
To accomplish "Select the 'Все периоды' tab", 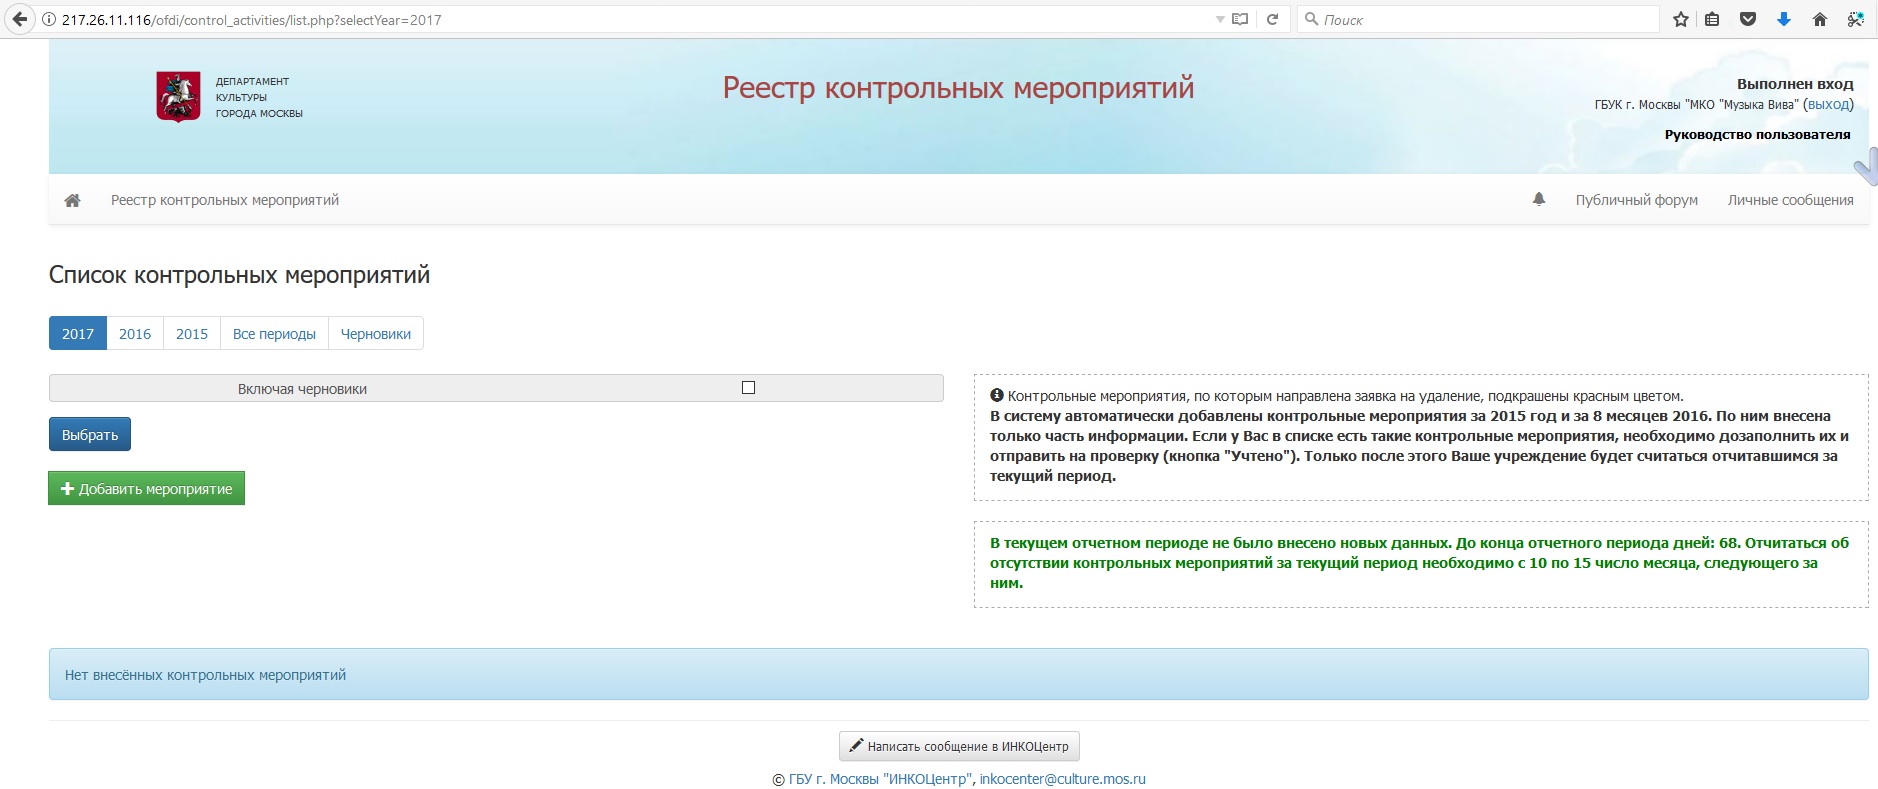I will (274, 334).
